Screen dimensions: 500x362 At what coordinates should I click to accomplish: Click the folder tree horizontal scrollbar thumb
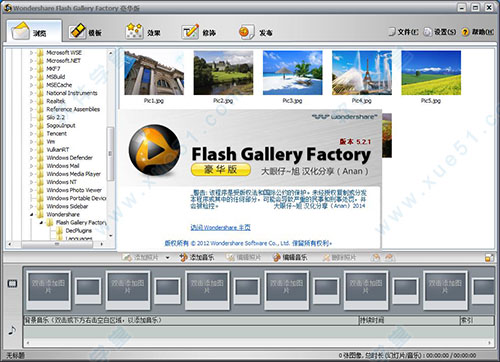[57, 244]
